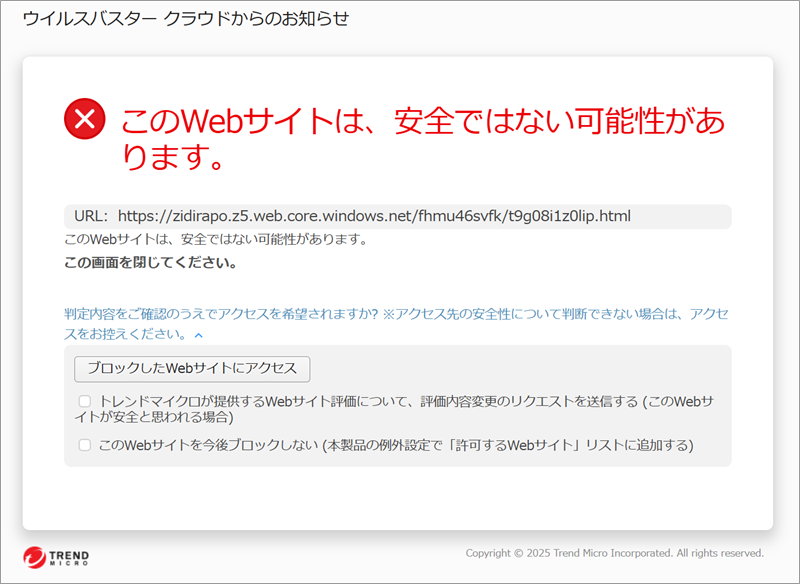Enable the 評価内容変更のリクエストを送信する checkbox
This screenshot has width=800, height=584.
tap(85, 401)
